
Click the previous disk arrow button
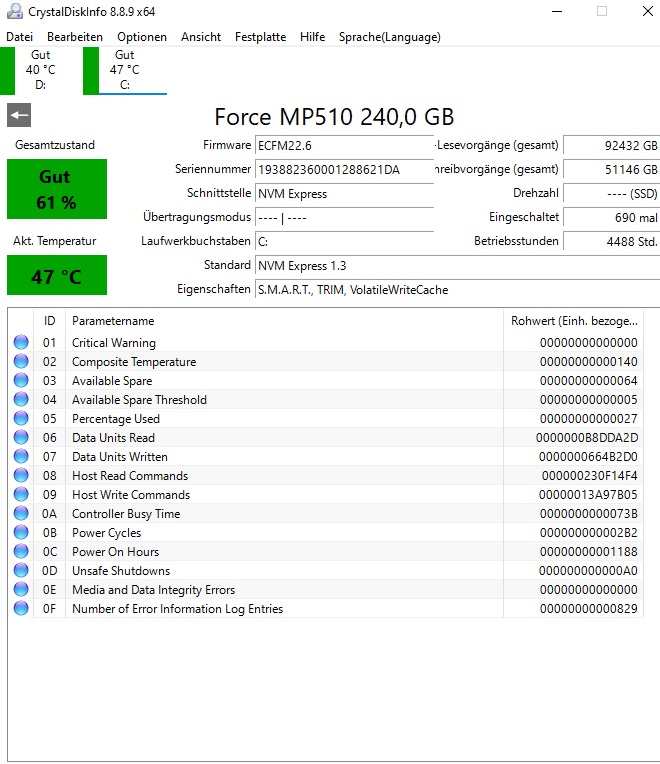pos(19,115)
